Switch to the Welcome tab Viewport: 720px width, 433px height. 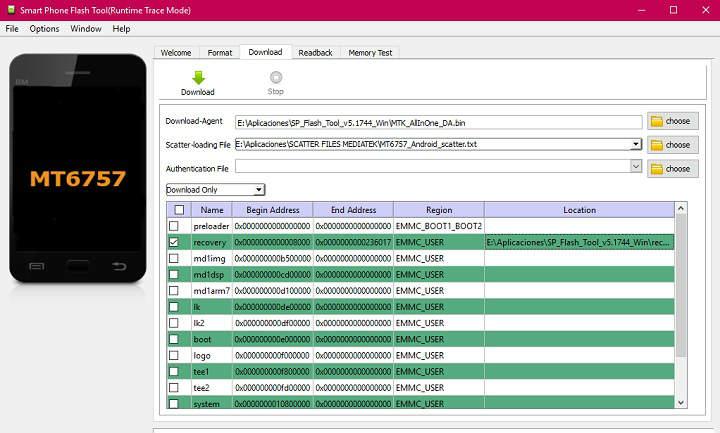(x=176, y=53)
